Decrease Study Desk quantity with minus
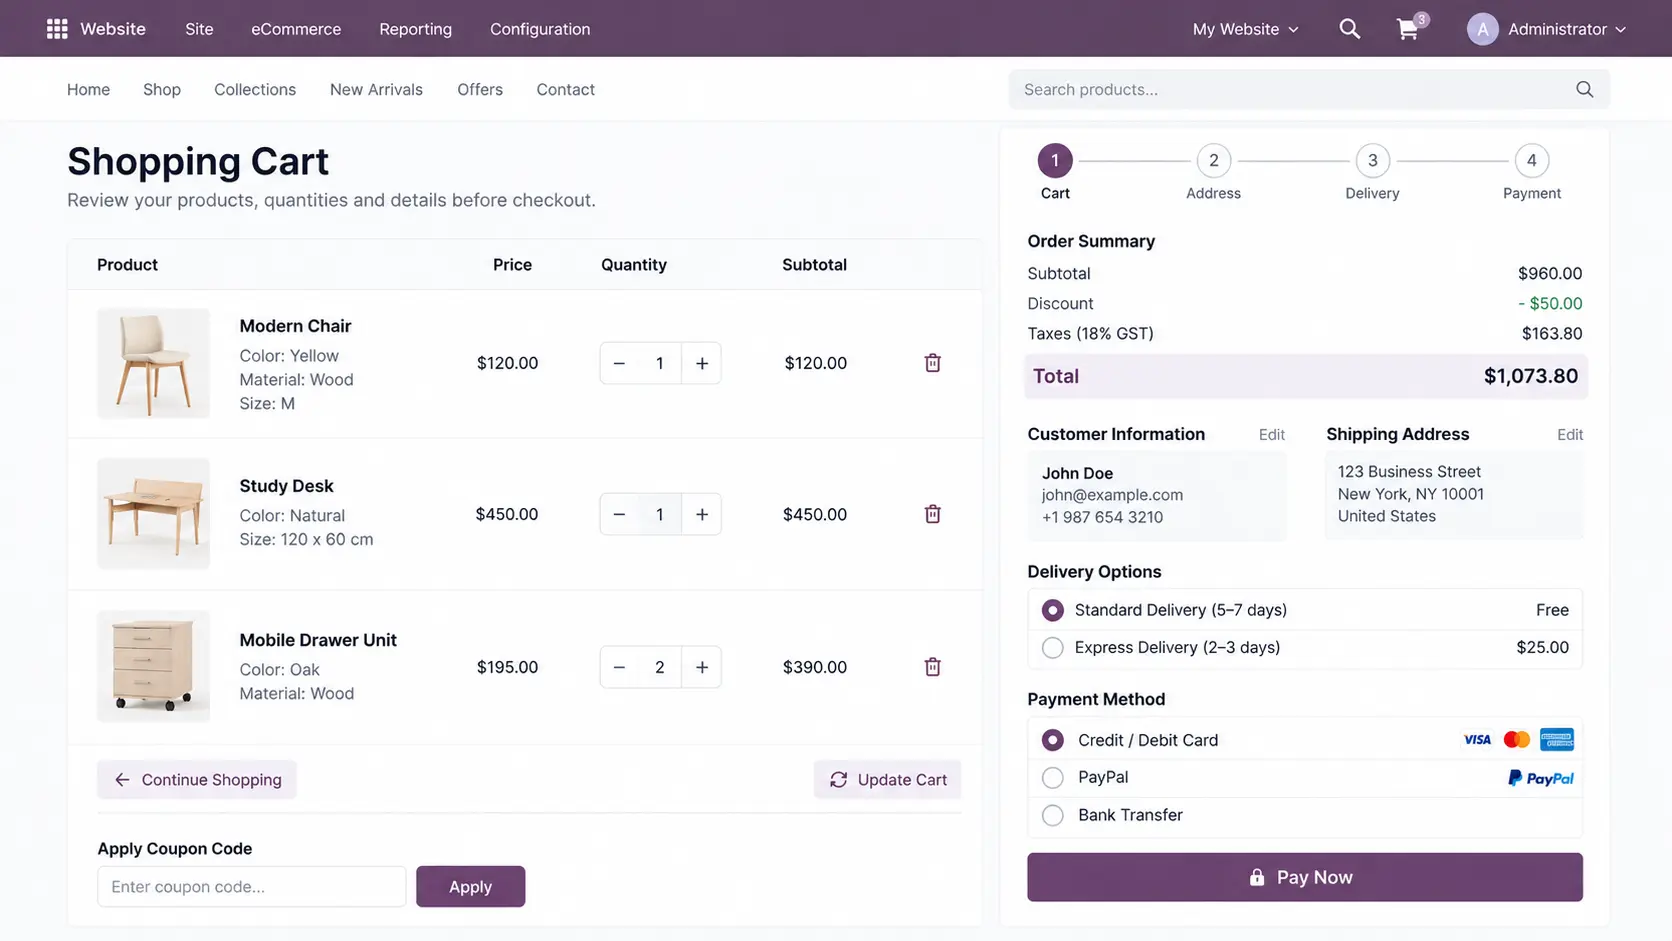This screenshot has width=1672, height=941. tap(619, 514)
